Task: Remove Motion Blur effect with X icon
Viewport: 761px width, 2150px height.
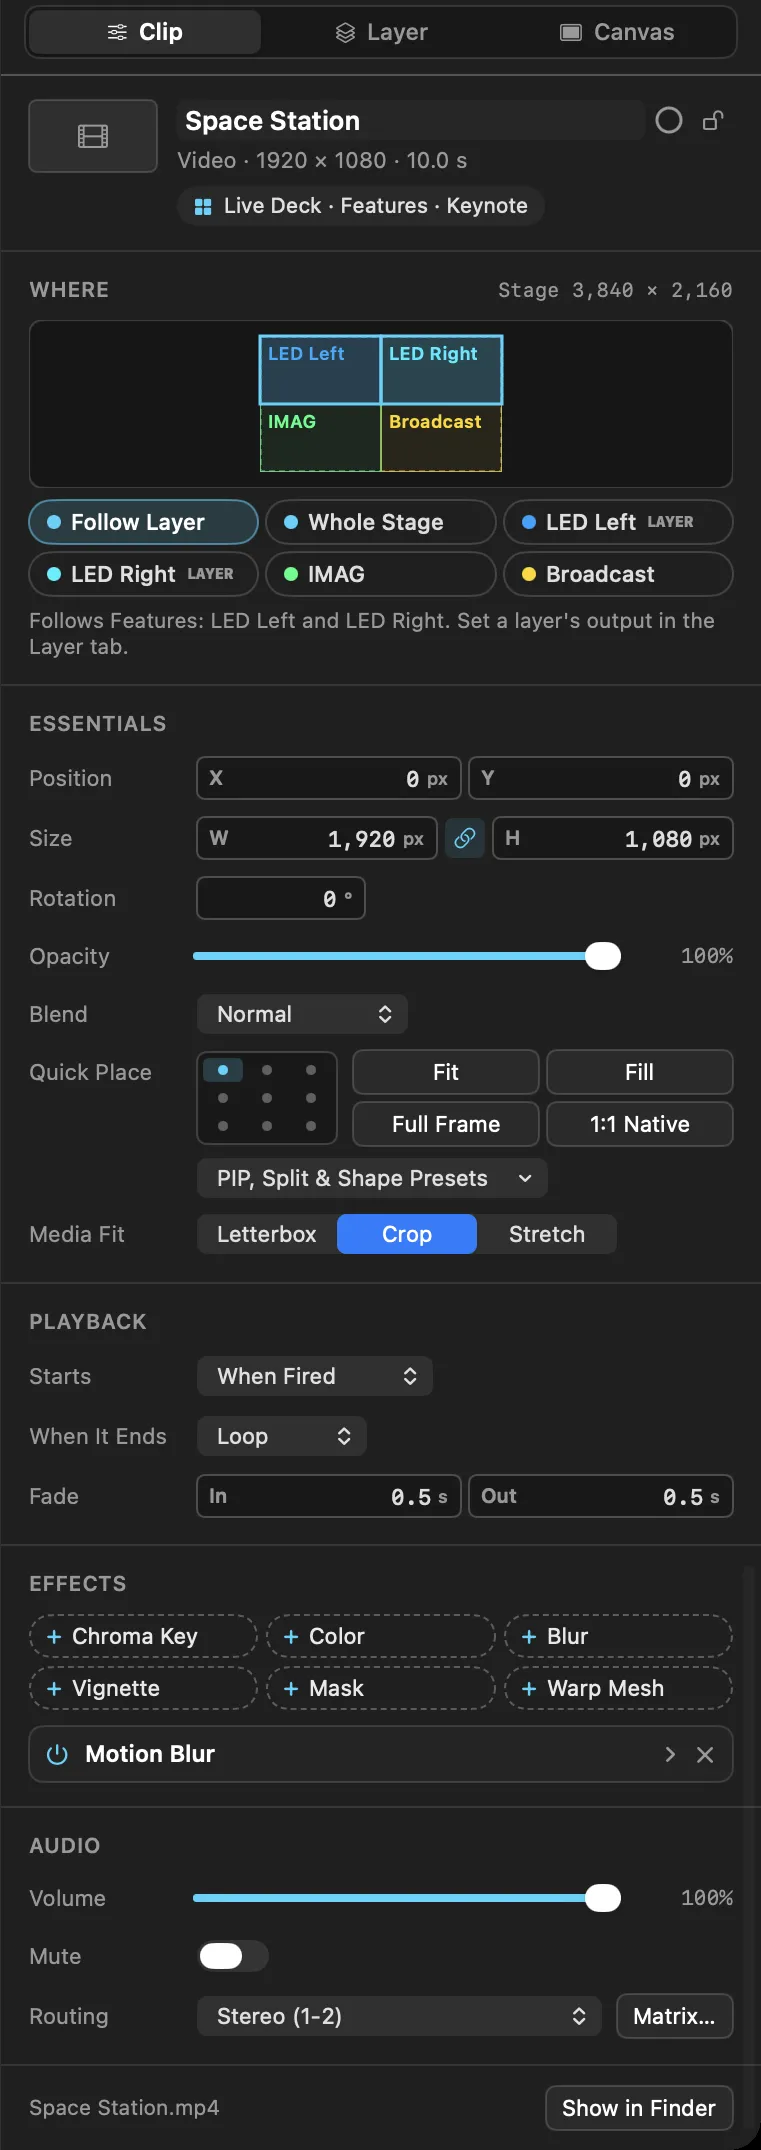Action: [705, 1754]
